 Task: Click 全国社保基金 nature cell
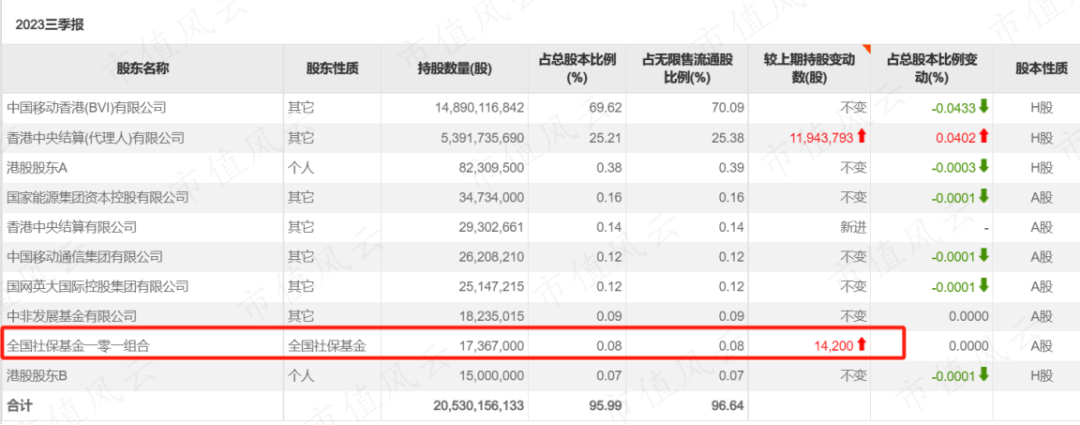click(327, 346)
